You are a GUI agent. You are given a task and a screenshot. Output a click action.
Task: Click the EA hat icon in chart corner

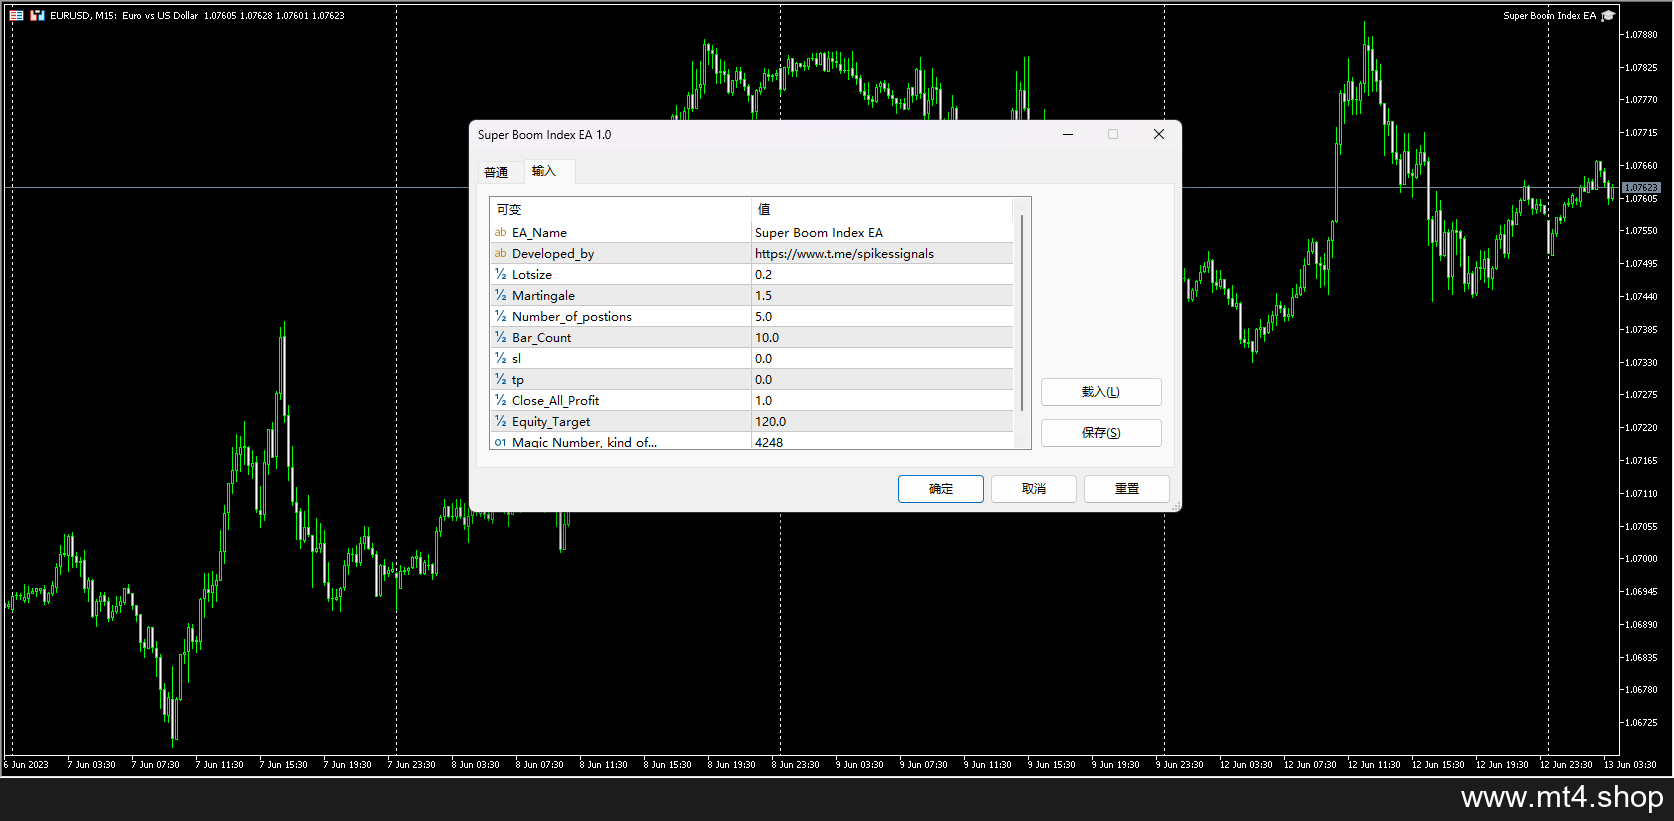[x=1608, y=16]
